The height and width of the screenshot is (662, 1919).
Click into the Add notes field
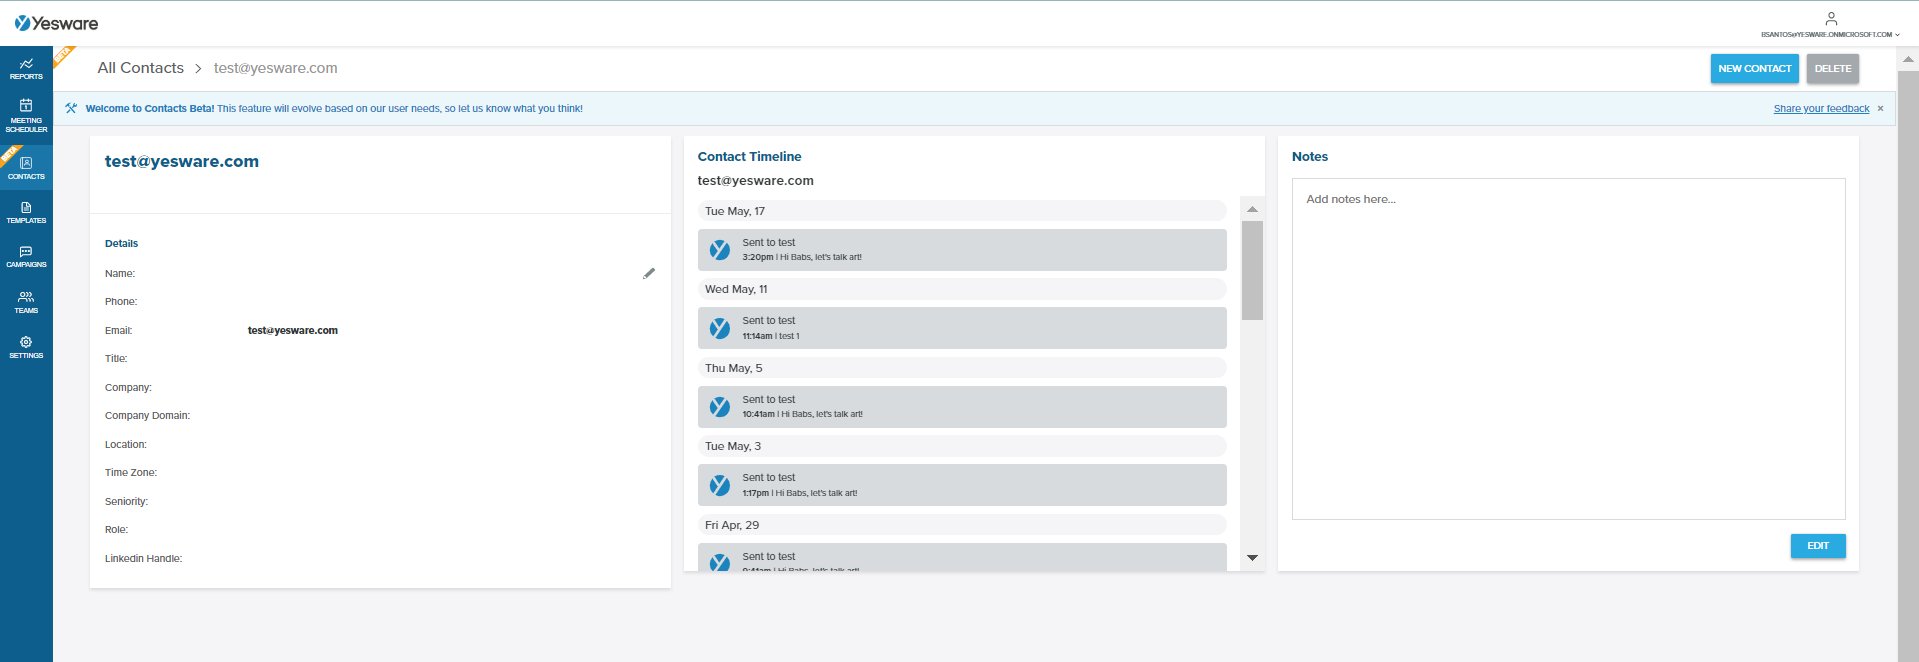pyautogui.click(x=1568, y=349)
